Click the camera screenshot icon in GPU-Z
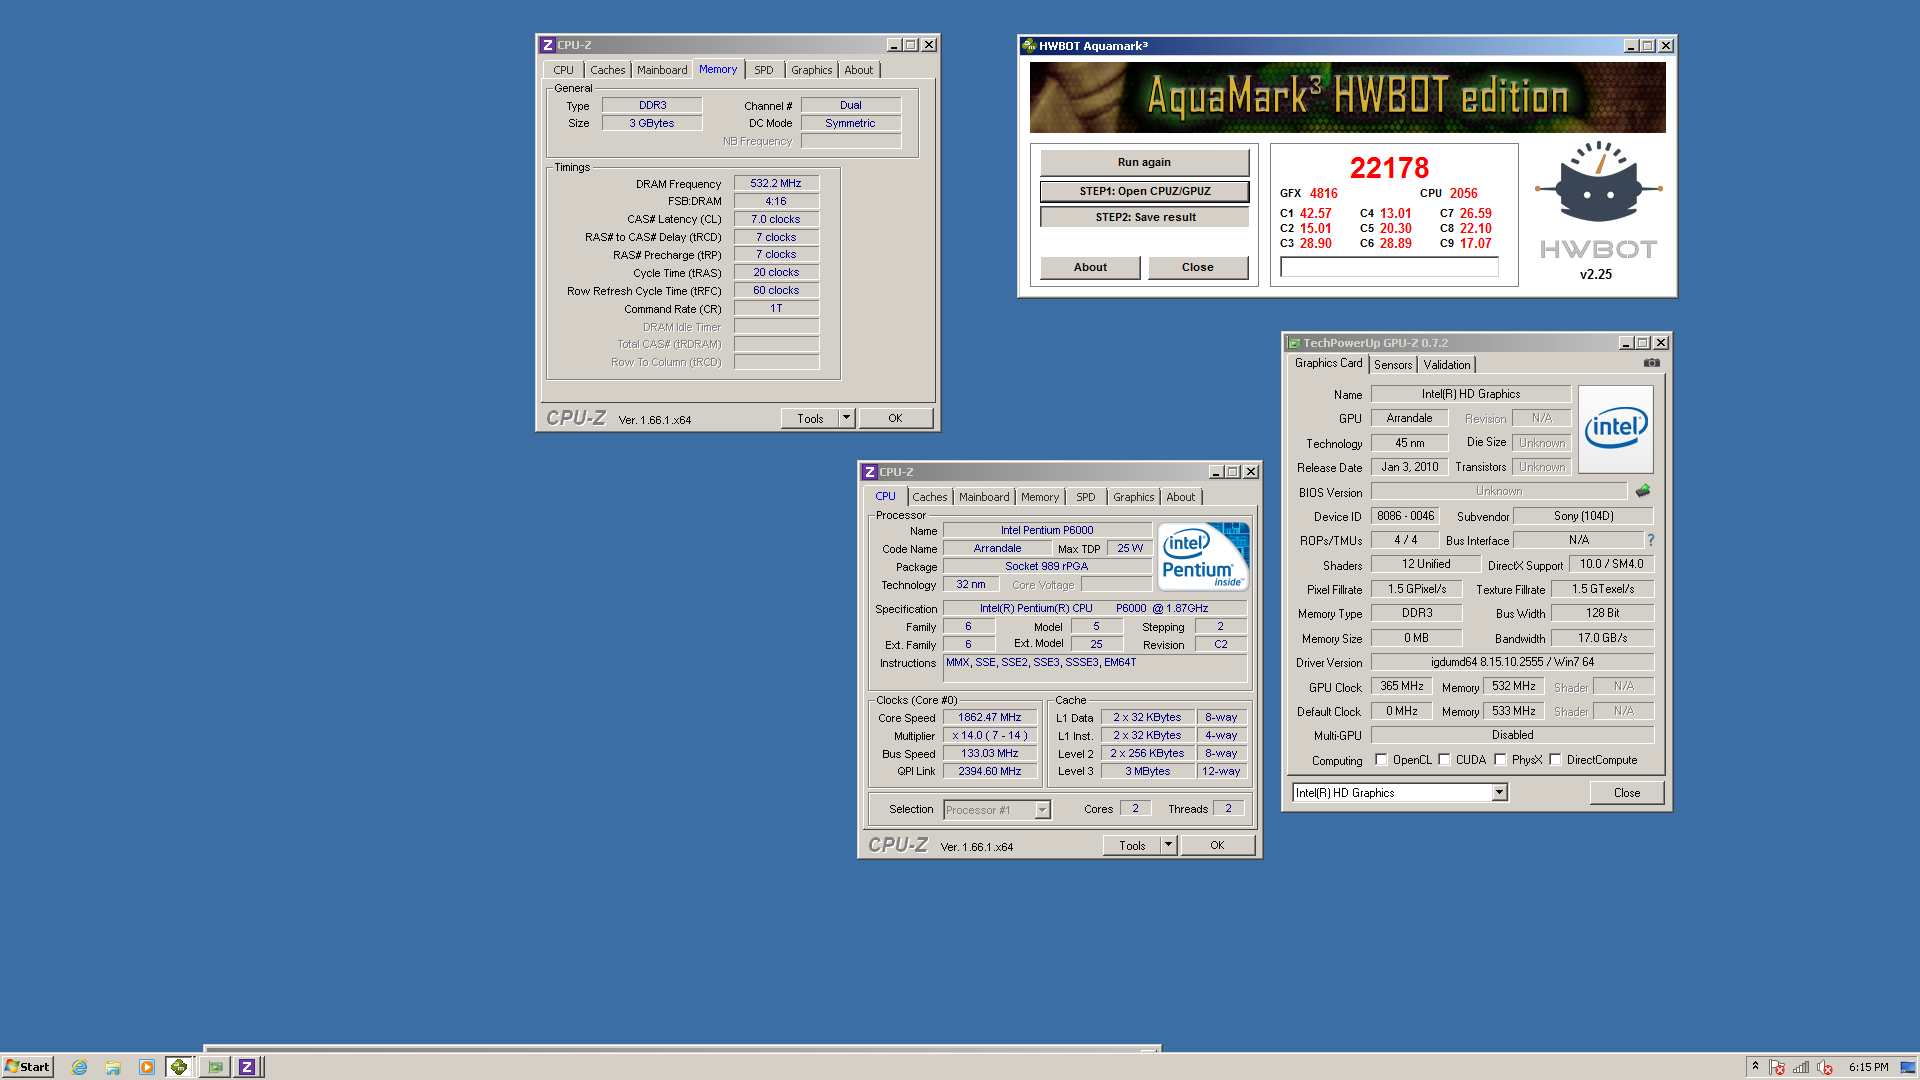Viewport: 1920px width, 1080px height. tap(1651, 363)
